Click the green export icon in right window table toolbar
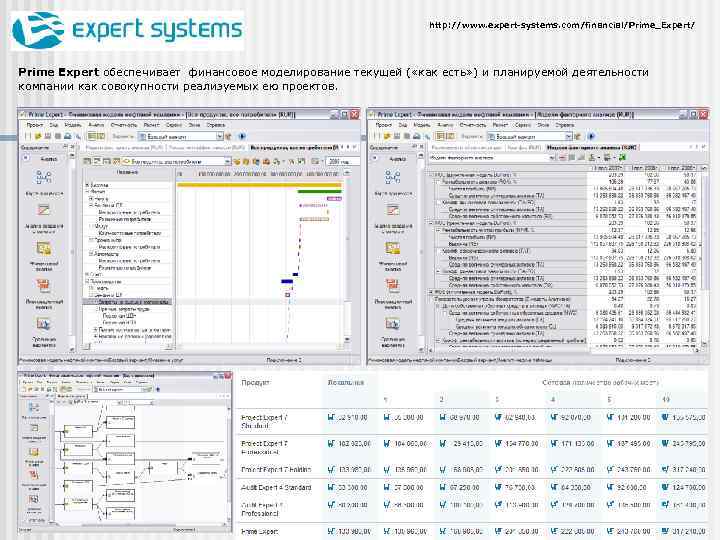720x540 pixels. click(x=622, y=158)
